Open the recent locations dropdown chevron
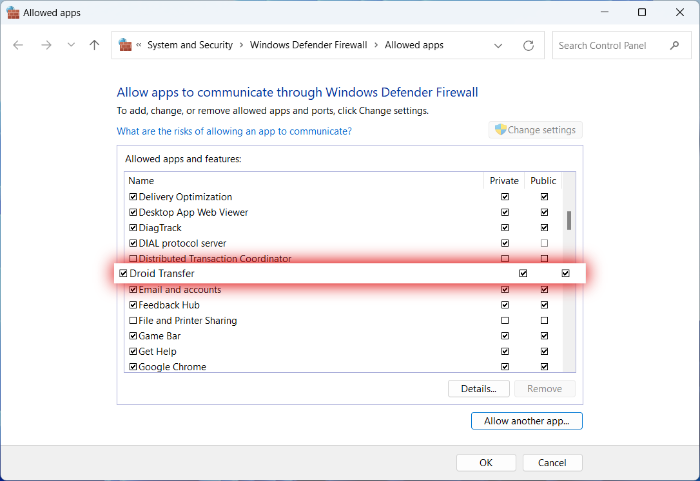 point(71,45)
